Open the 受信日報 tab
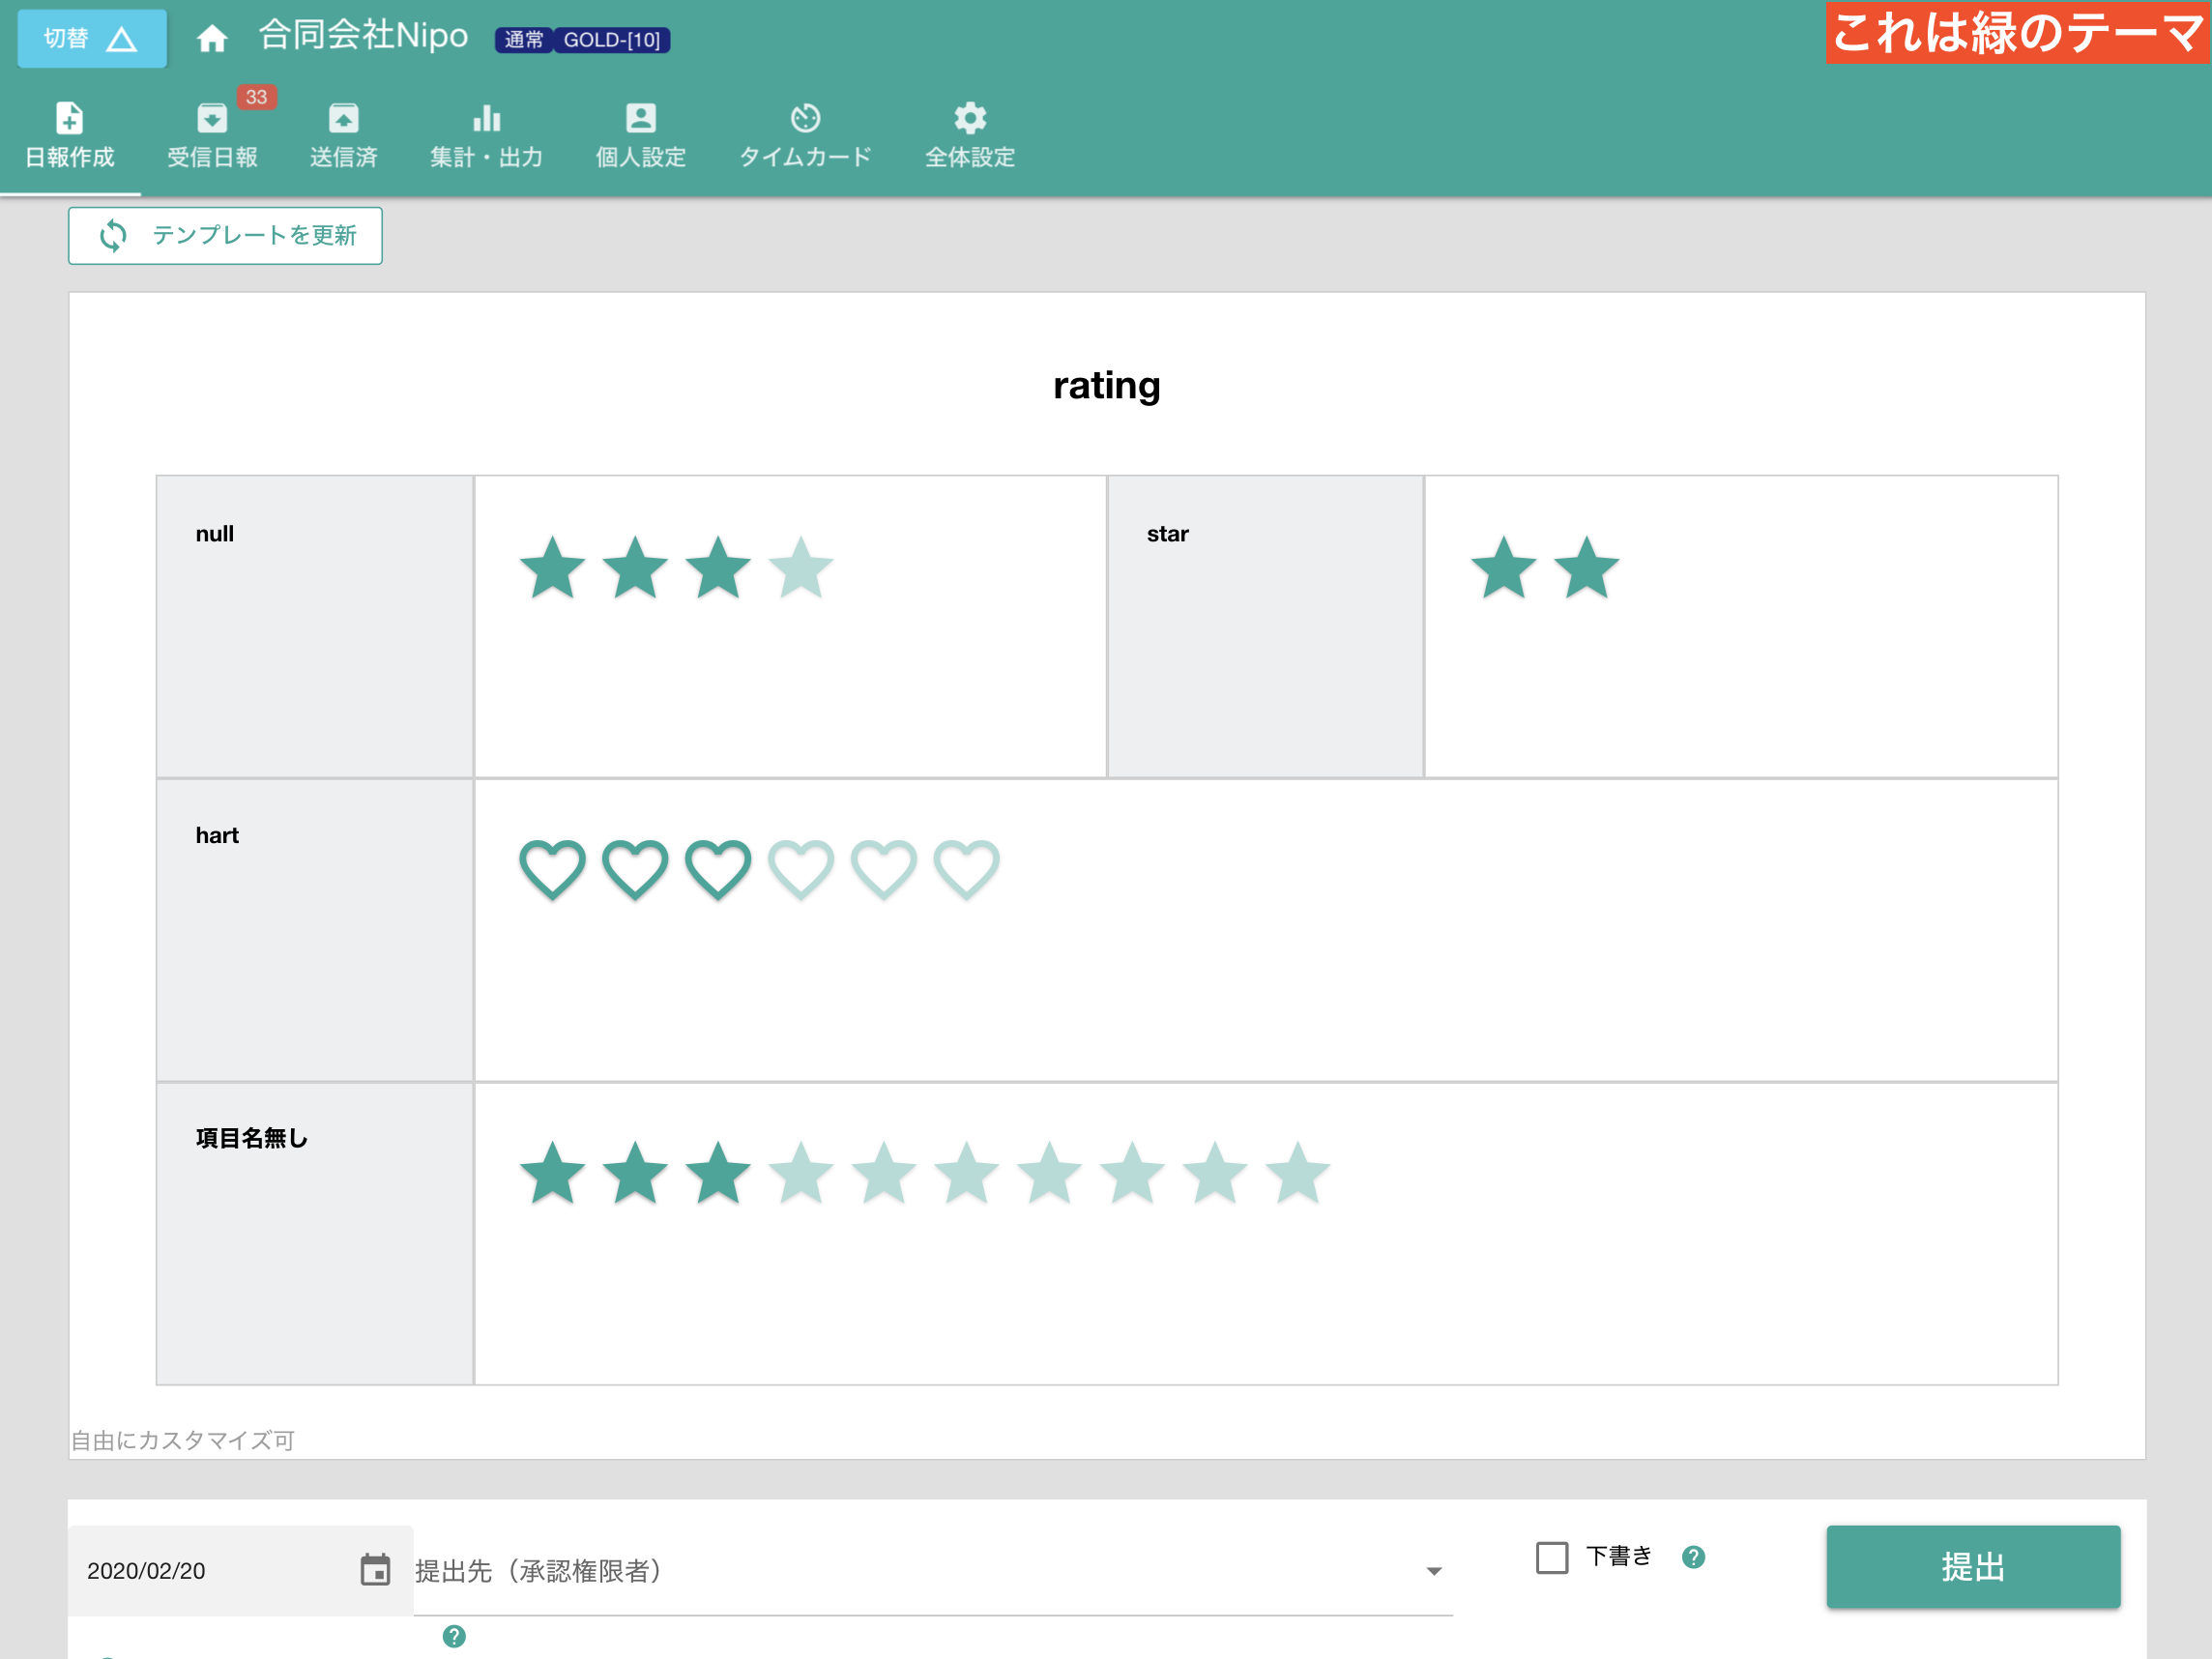Image resolution: width=2212 pixels, height=1659 pixels. pyautogui.click(x=212, y=137)
